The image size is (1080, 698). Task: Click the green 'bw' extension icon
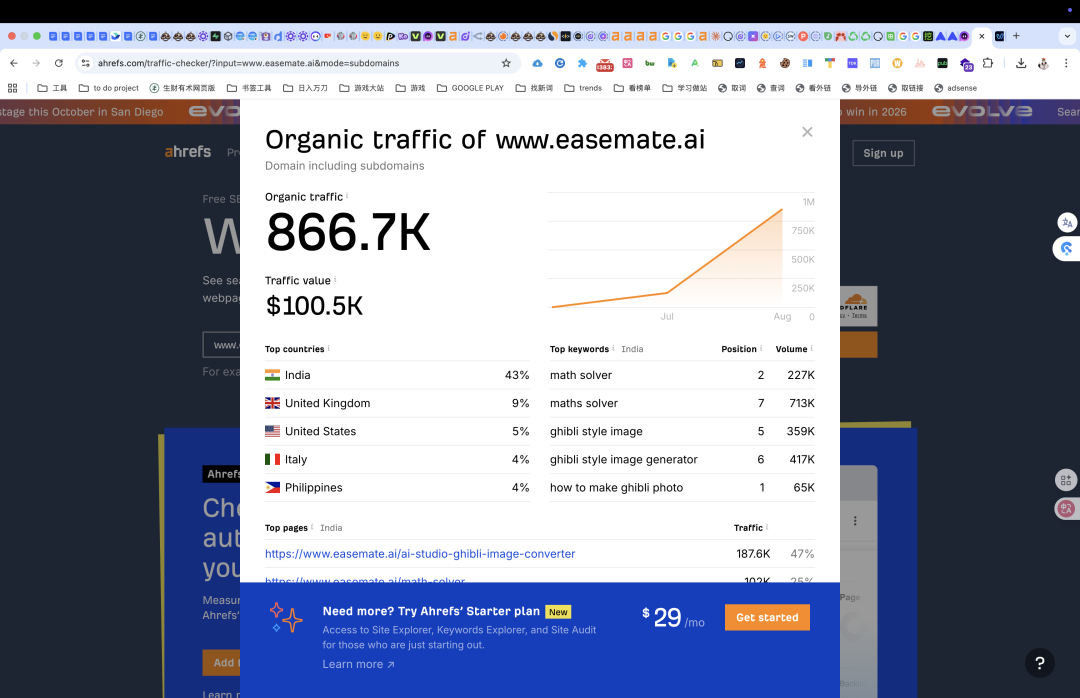coord(650,63)
